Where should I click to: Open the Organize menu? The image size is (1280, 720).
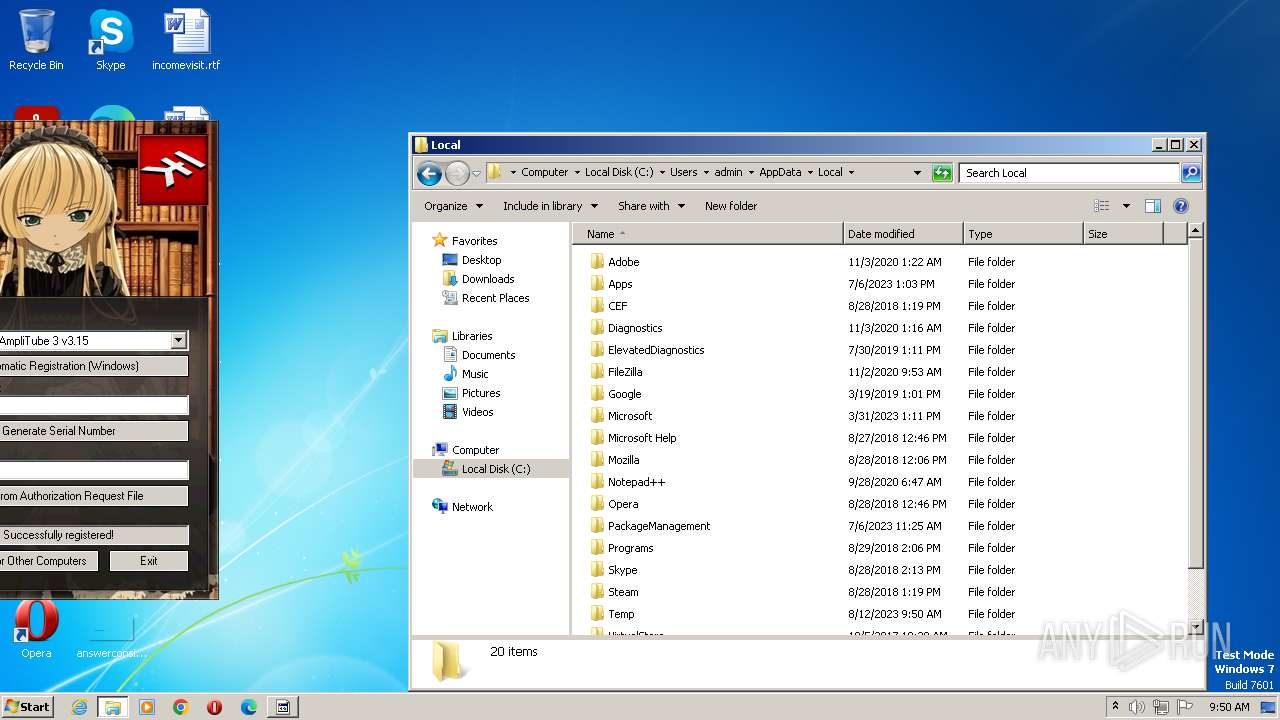pyautogui.click(x=453, y=206)
